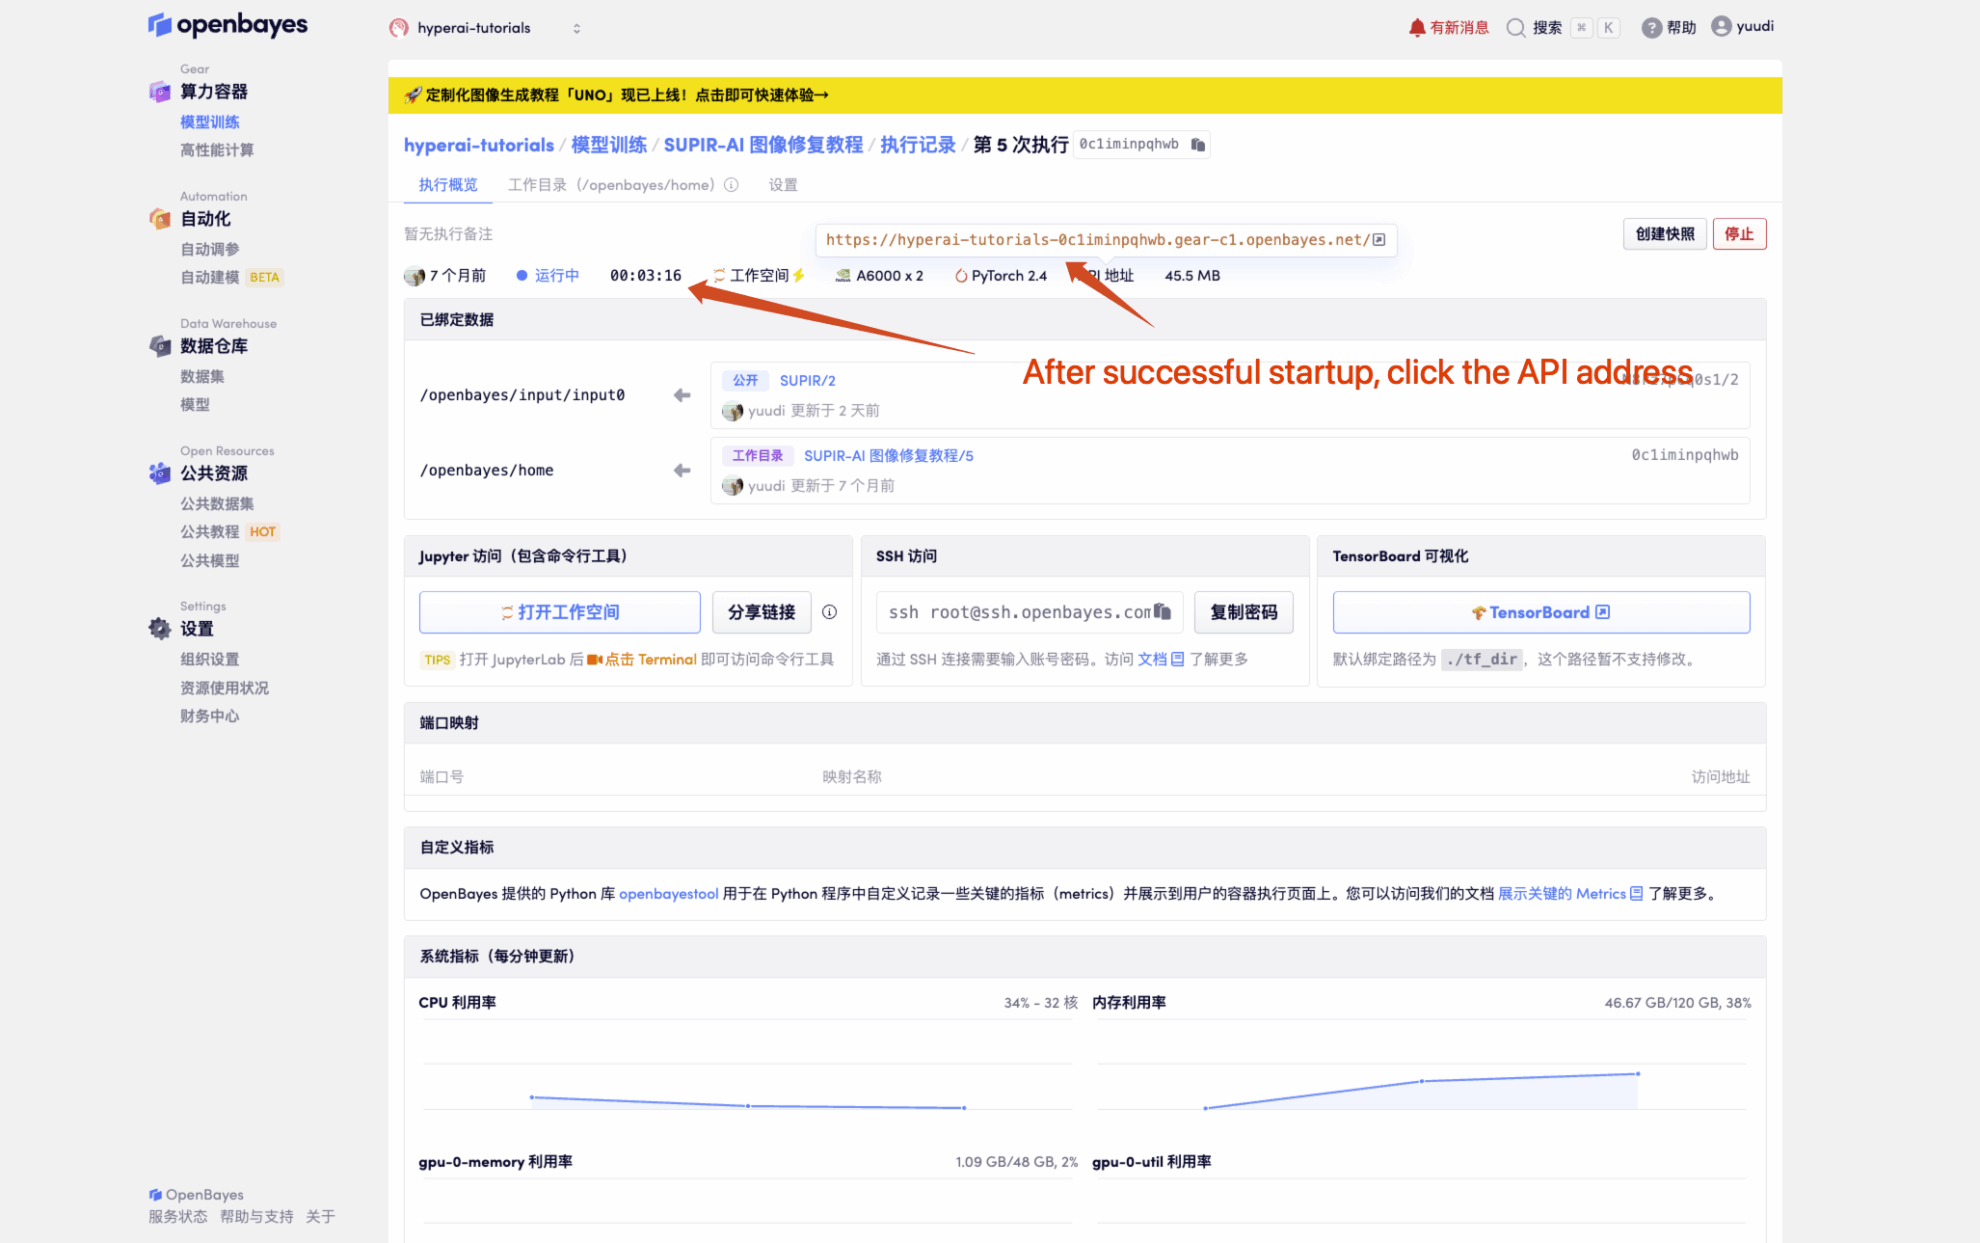The height and width of the screenshot is (1243, 1980).
Task: Click the help question mark icon
Action: [1651, 28]
